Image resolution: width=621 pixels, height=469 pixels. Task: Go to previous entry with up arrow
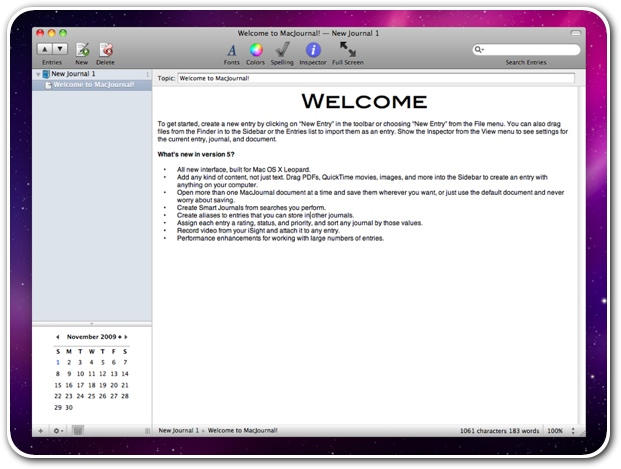tap(45, 49)
